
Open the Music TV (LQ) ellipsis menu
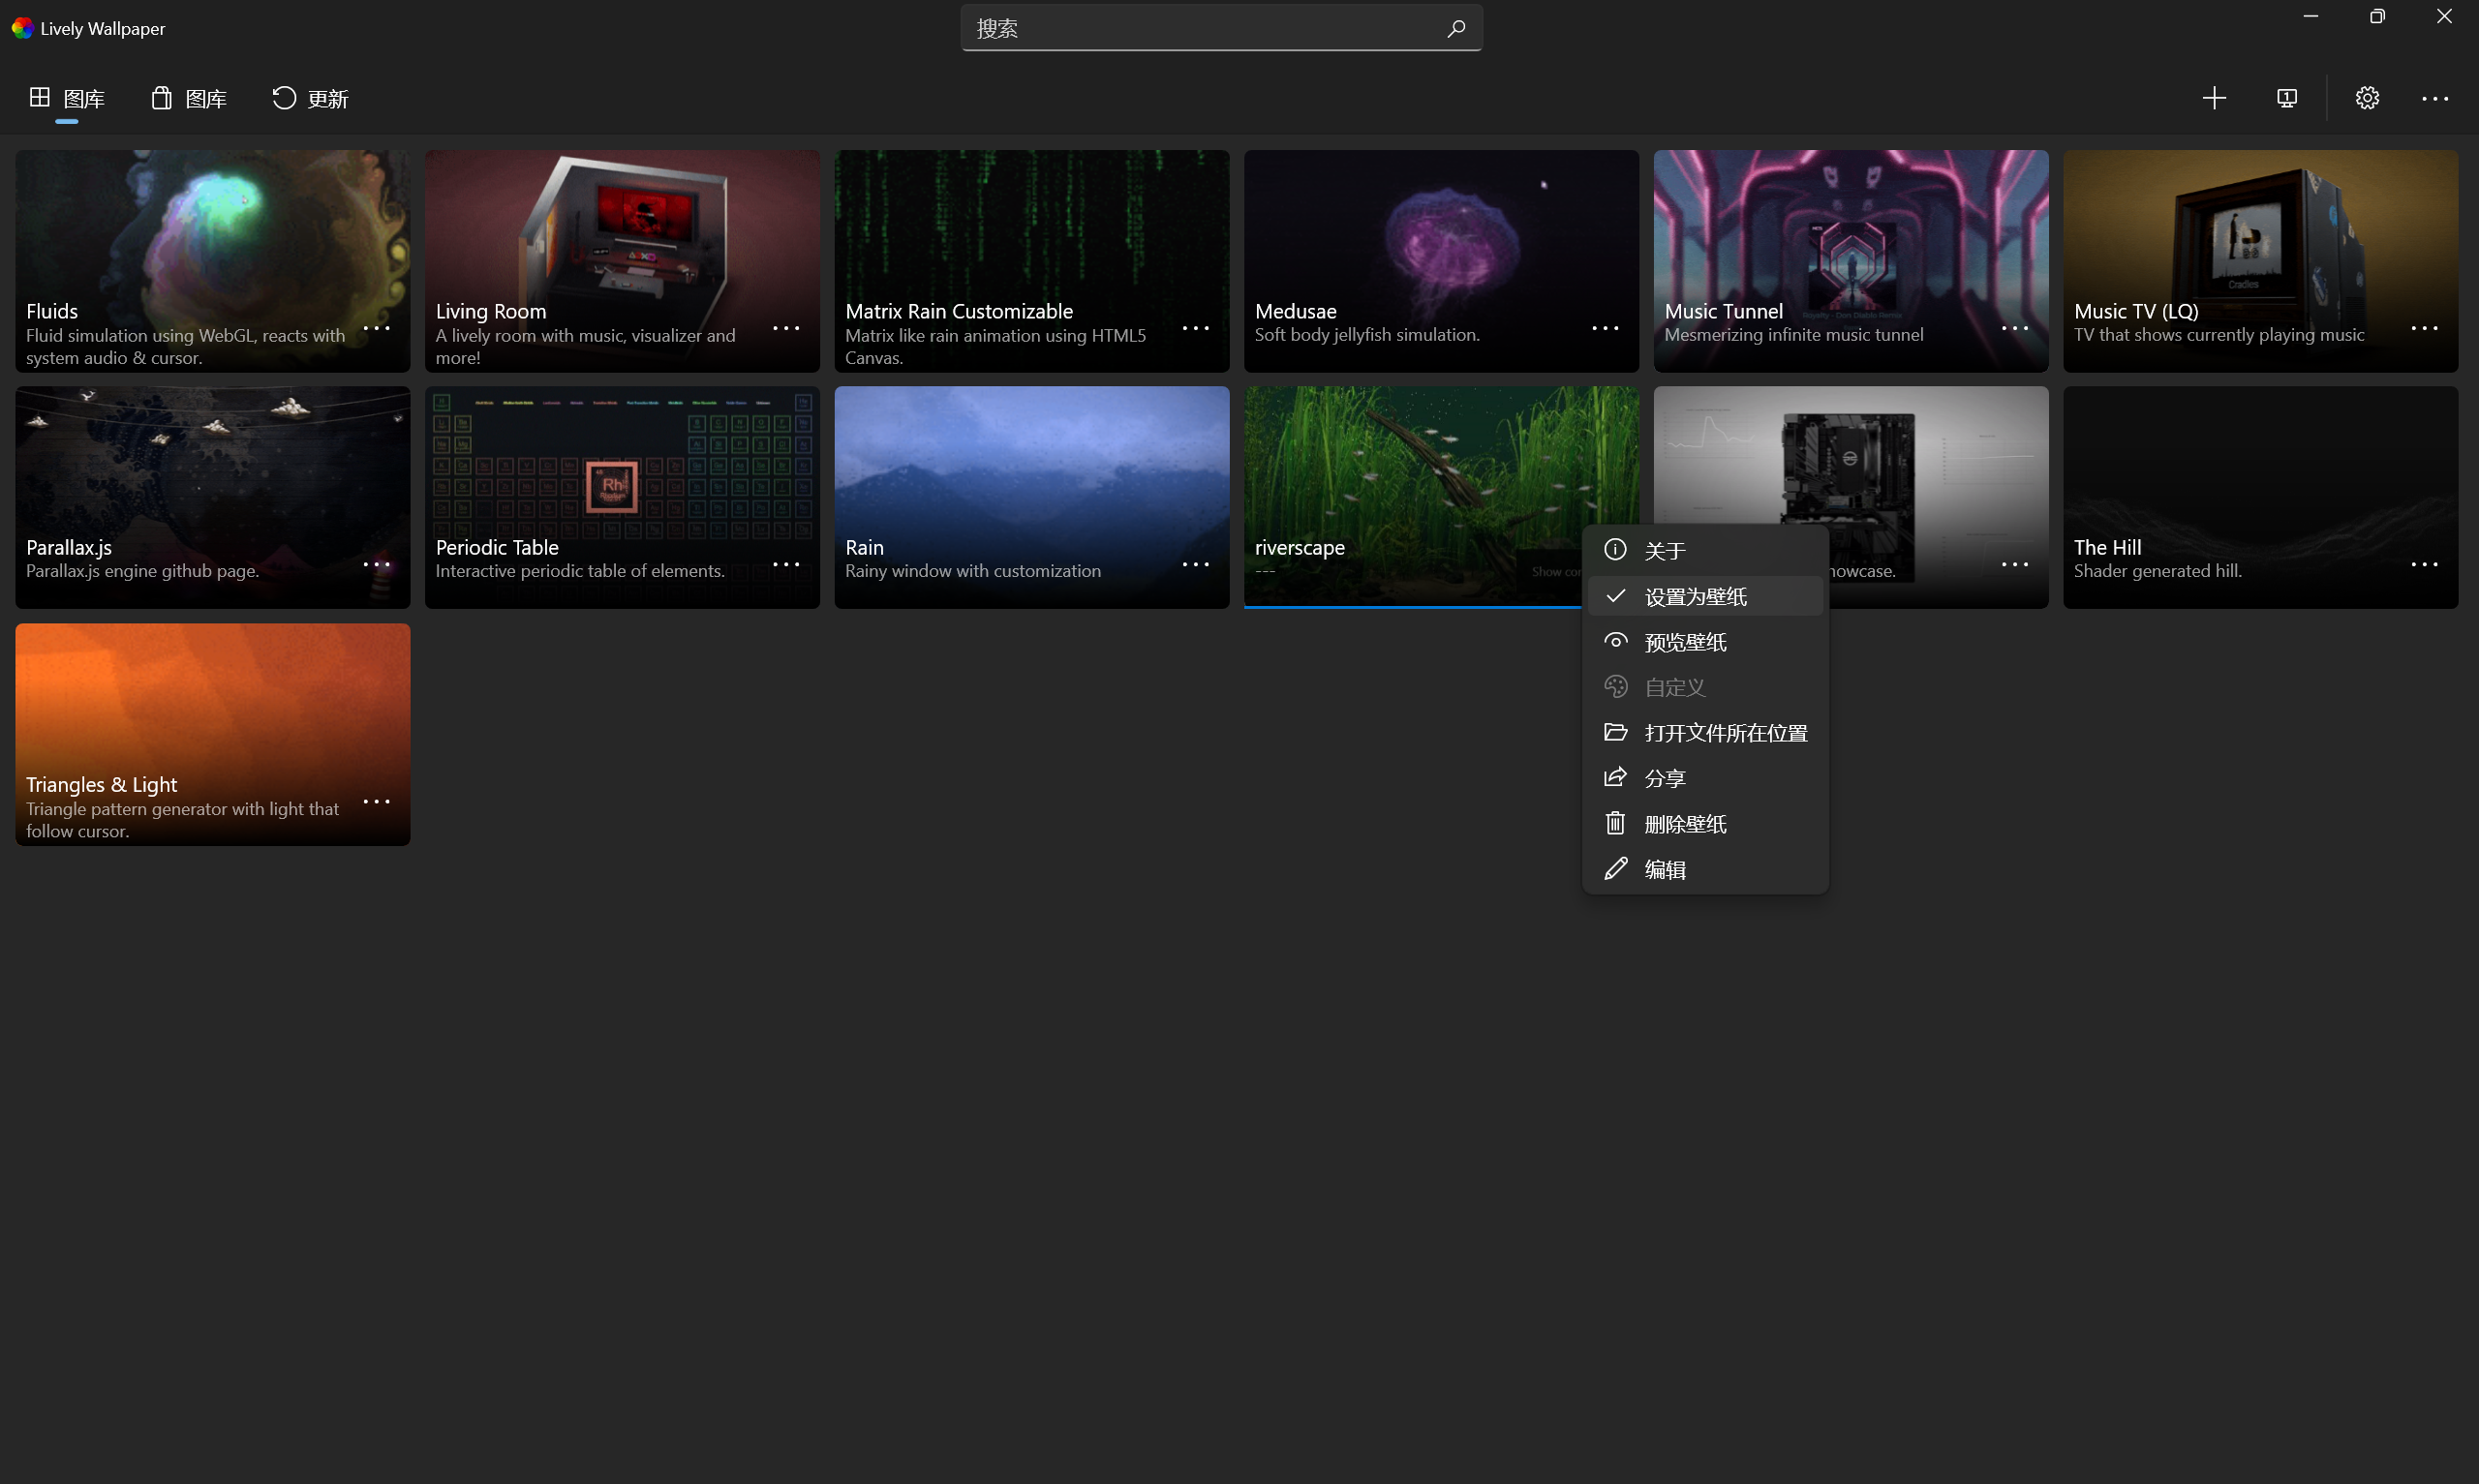pyautogui.click(x=2424, y=328)
